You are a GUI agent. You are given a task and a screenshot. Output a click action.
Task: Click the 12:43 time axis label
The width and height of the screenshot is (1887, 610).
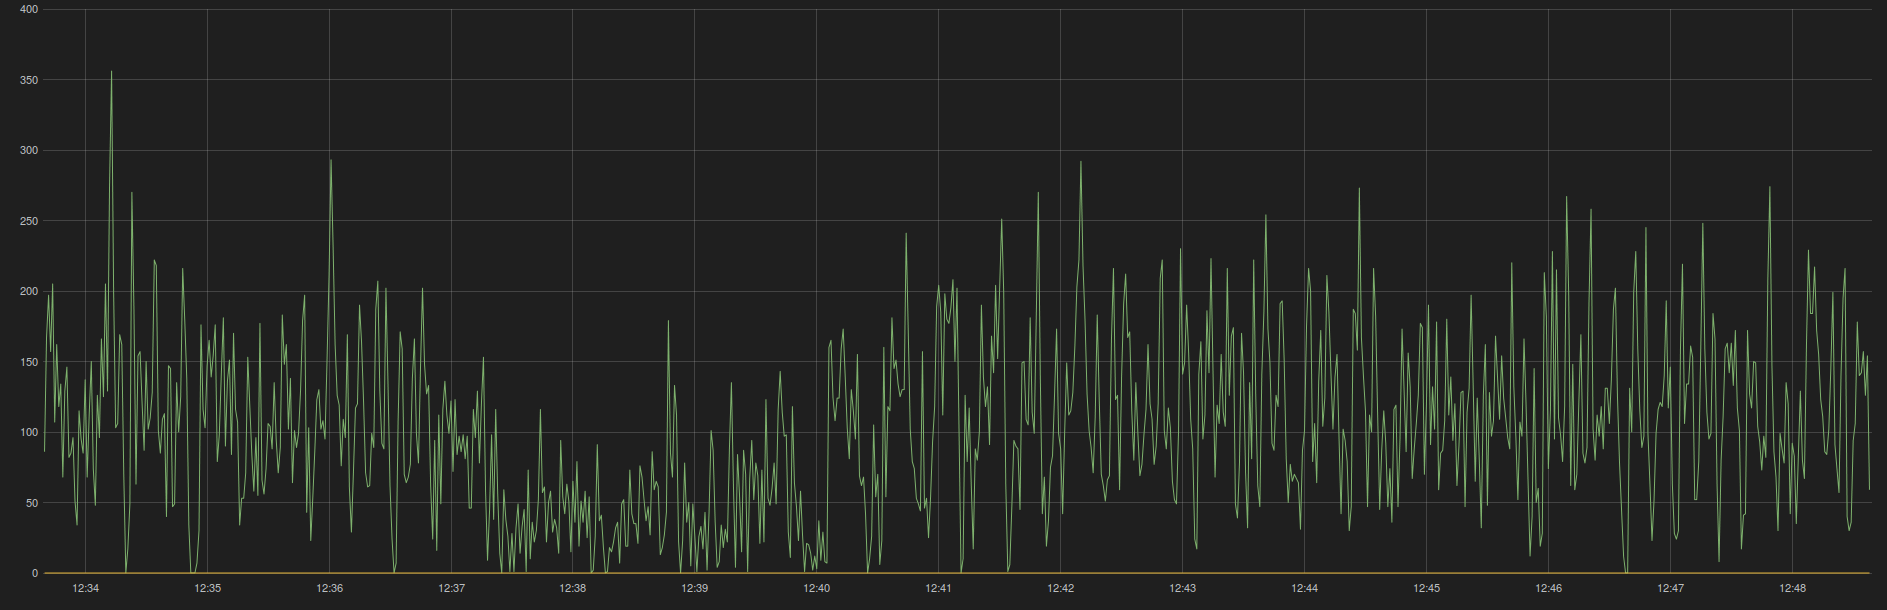tap(1183, 588)
